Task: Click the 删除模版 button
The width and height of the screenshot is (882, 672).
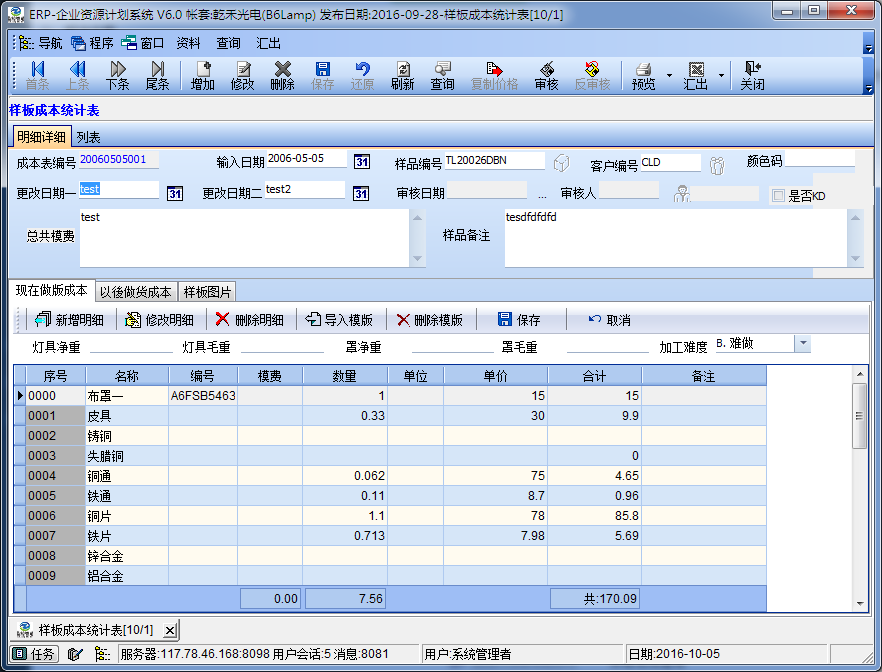Action: point(429,320)
